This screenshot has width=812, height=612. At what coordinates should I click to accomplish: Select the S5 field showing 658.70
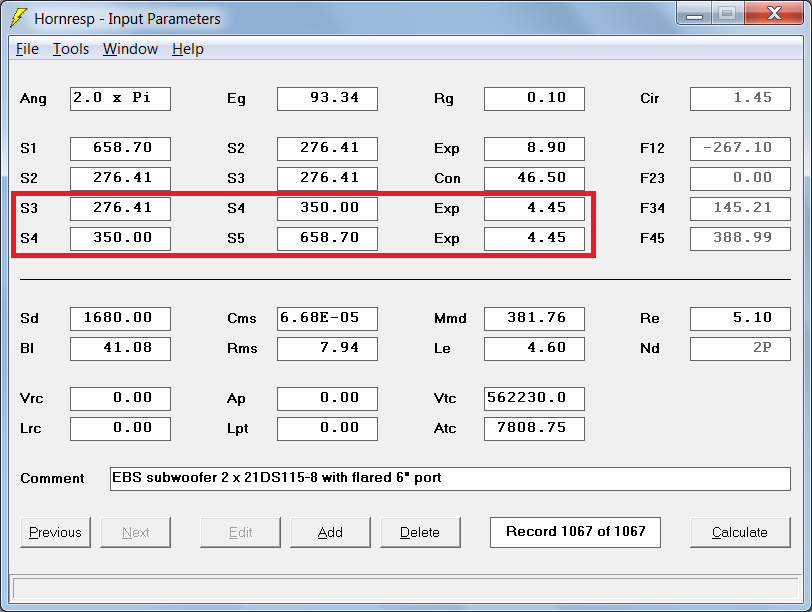327,239
